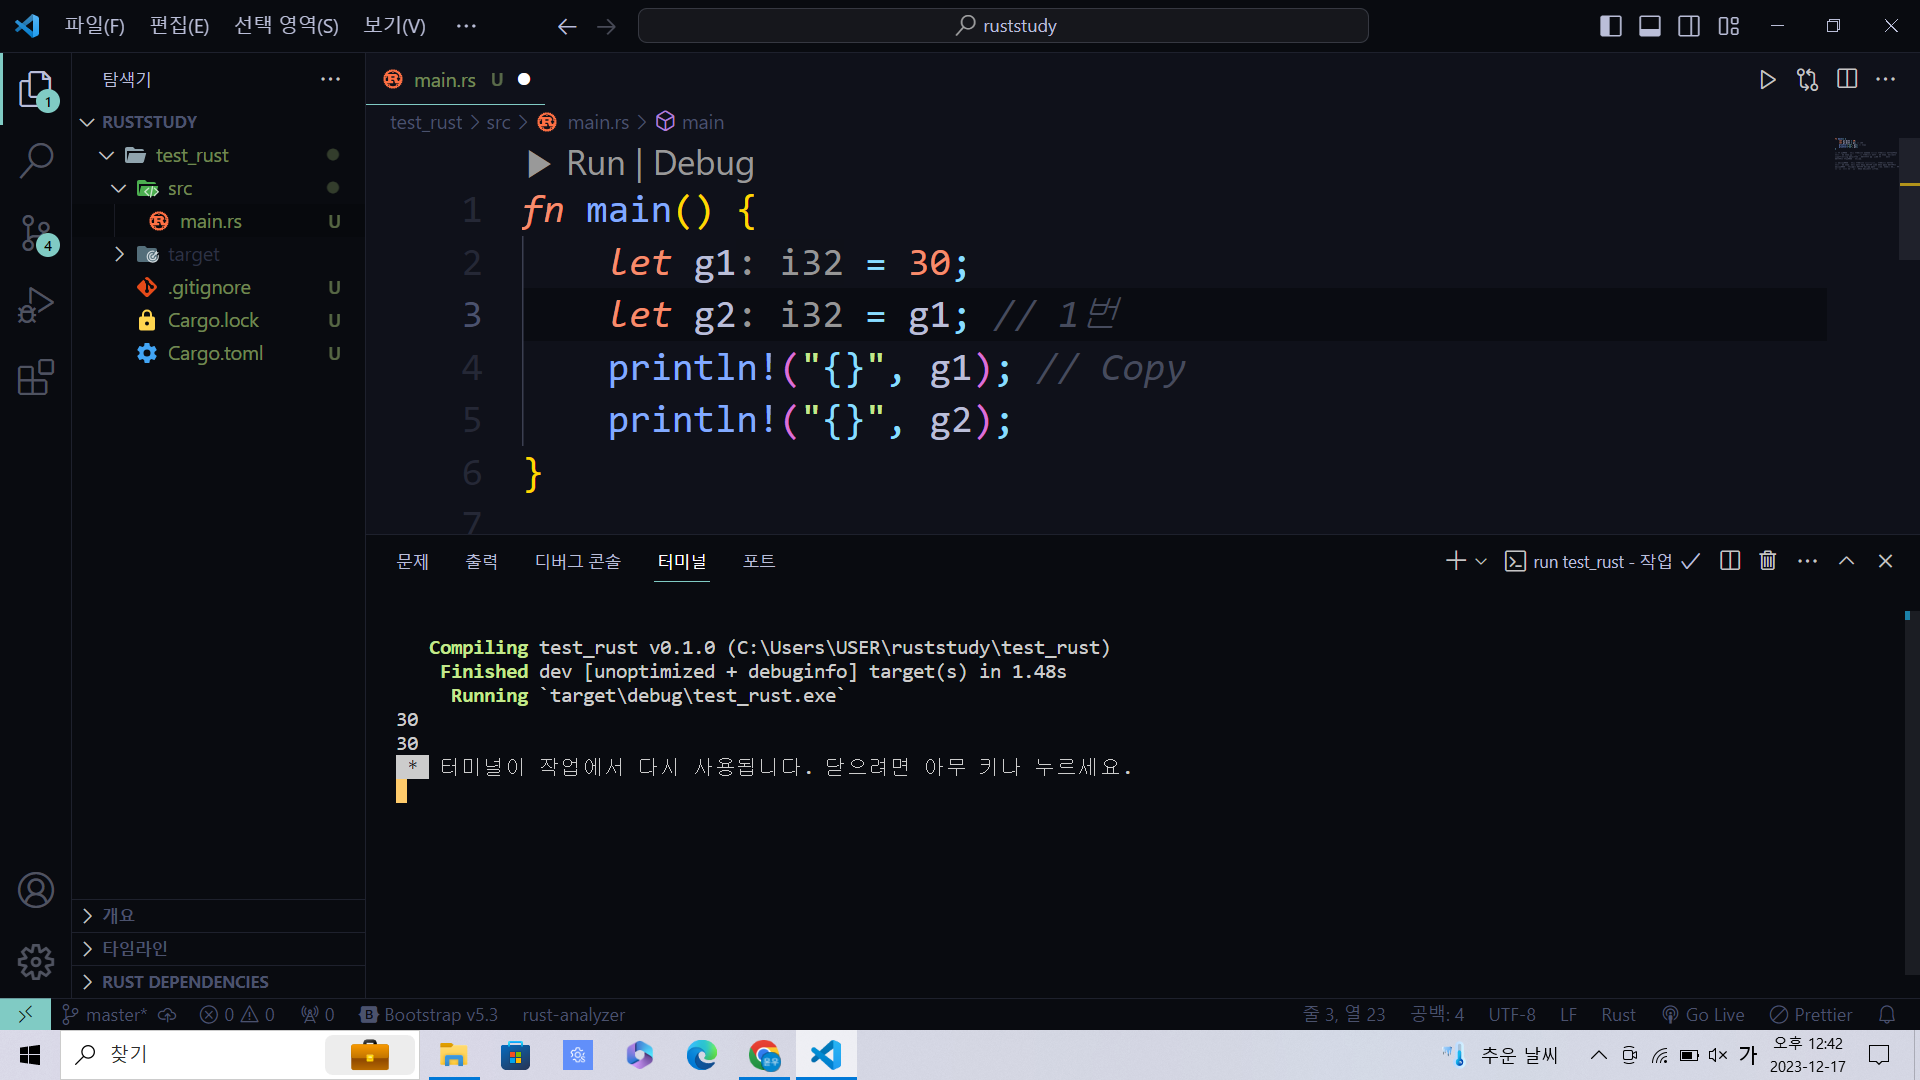Expand the RUST DEPENDENCIES section

click(x=185, y=982)
